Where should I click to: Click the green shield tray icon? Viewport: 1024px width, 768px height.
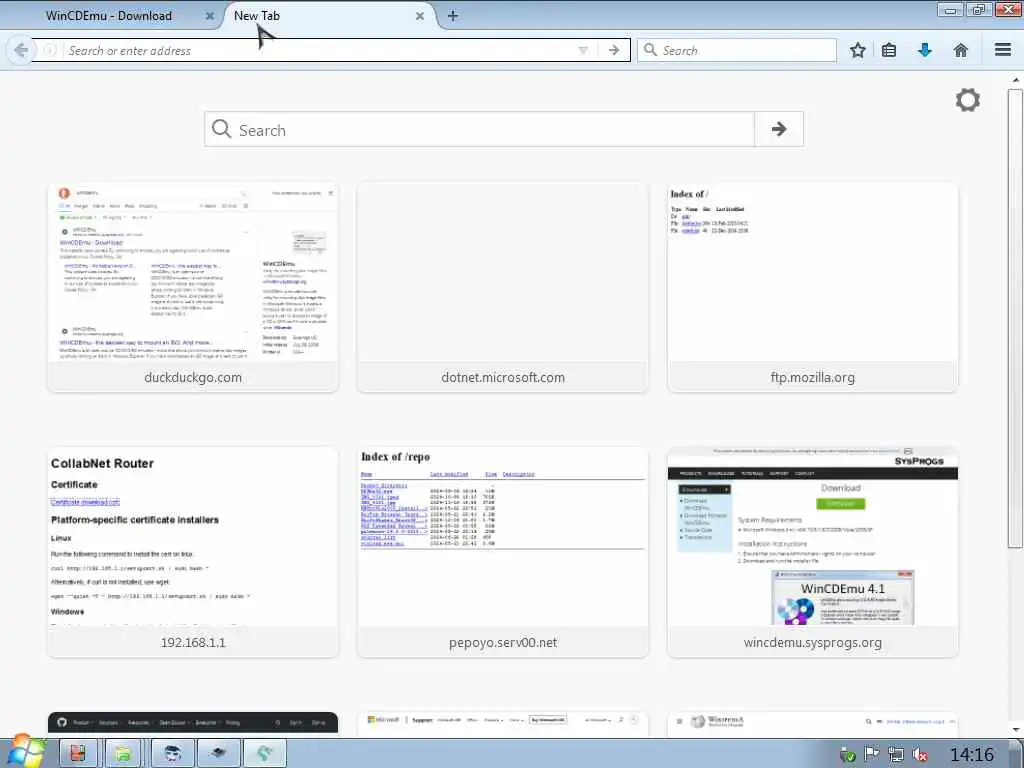(x=848, y=756)
